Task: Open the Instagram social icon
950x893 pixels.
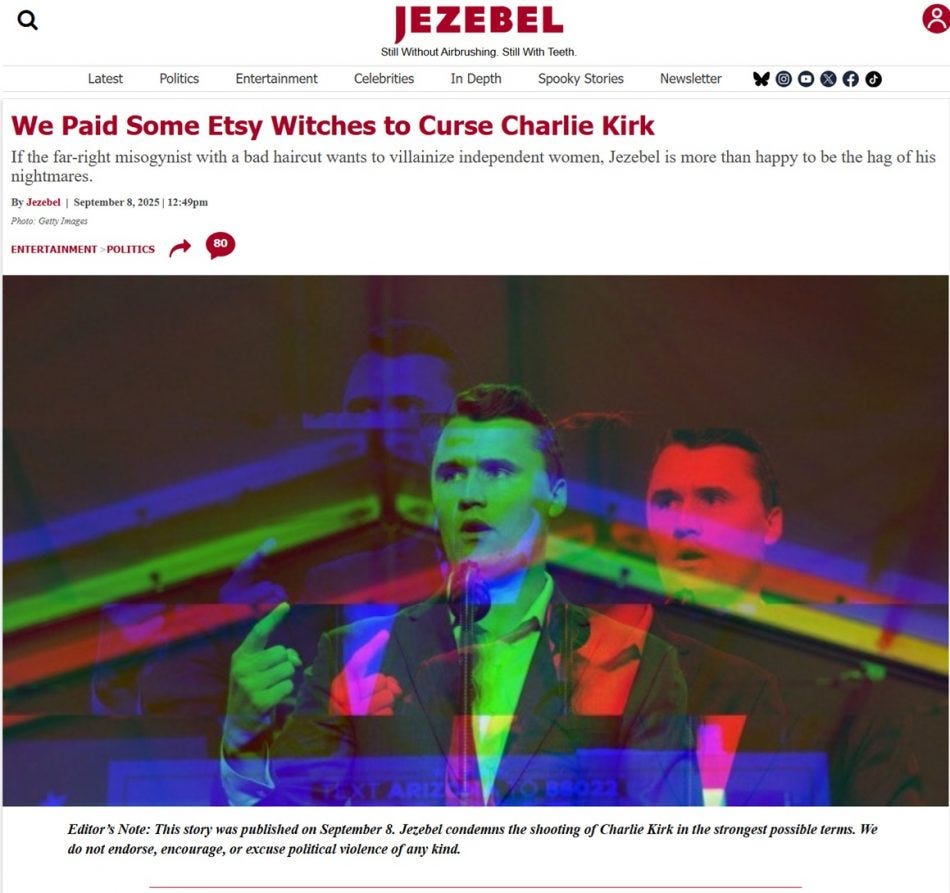Action: 783,79
